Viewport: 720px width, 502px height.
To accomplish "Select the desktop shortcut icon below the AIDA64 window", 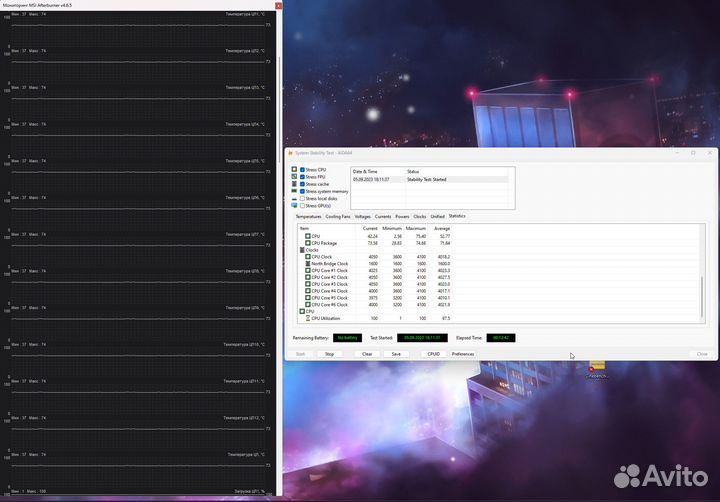I will click(596, 367).
